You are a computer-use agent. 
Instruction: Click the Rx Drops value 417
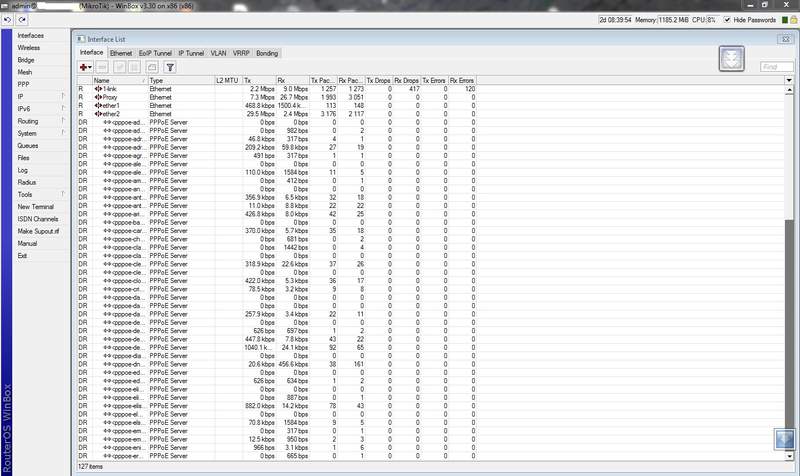point(414,89)
